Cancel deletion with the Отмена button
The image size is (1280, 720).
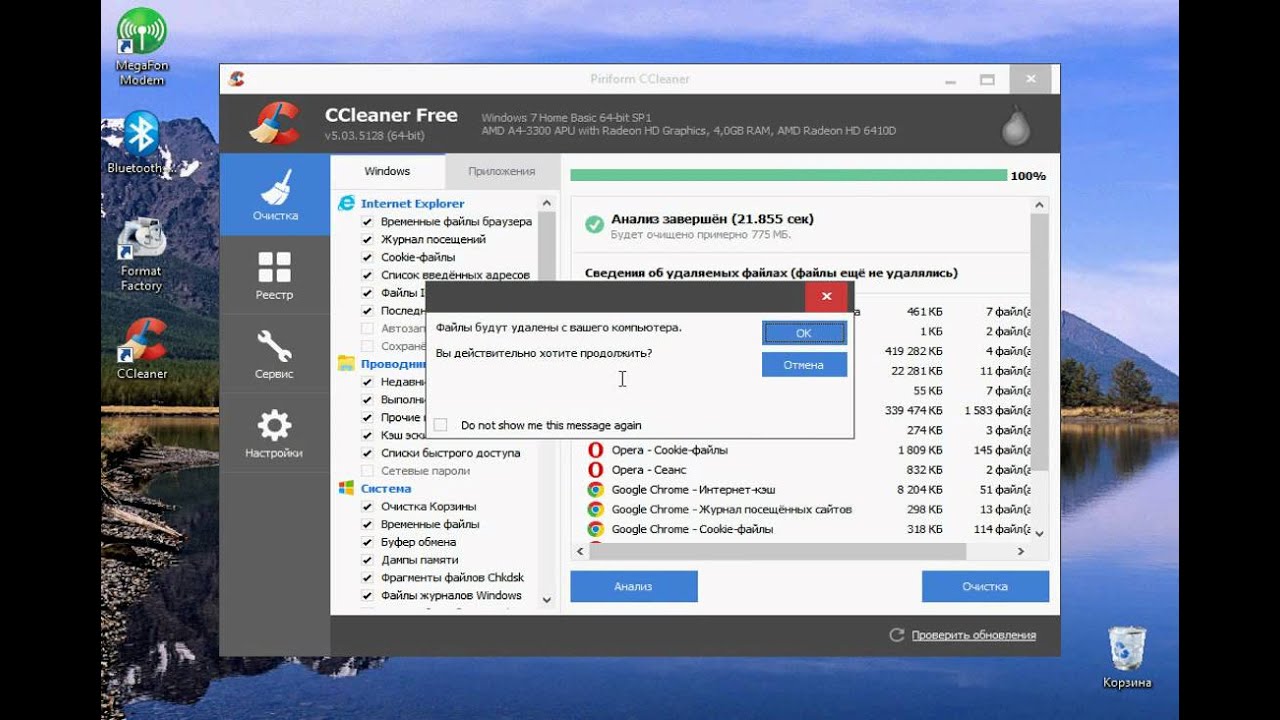[x=804, y=365]
